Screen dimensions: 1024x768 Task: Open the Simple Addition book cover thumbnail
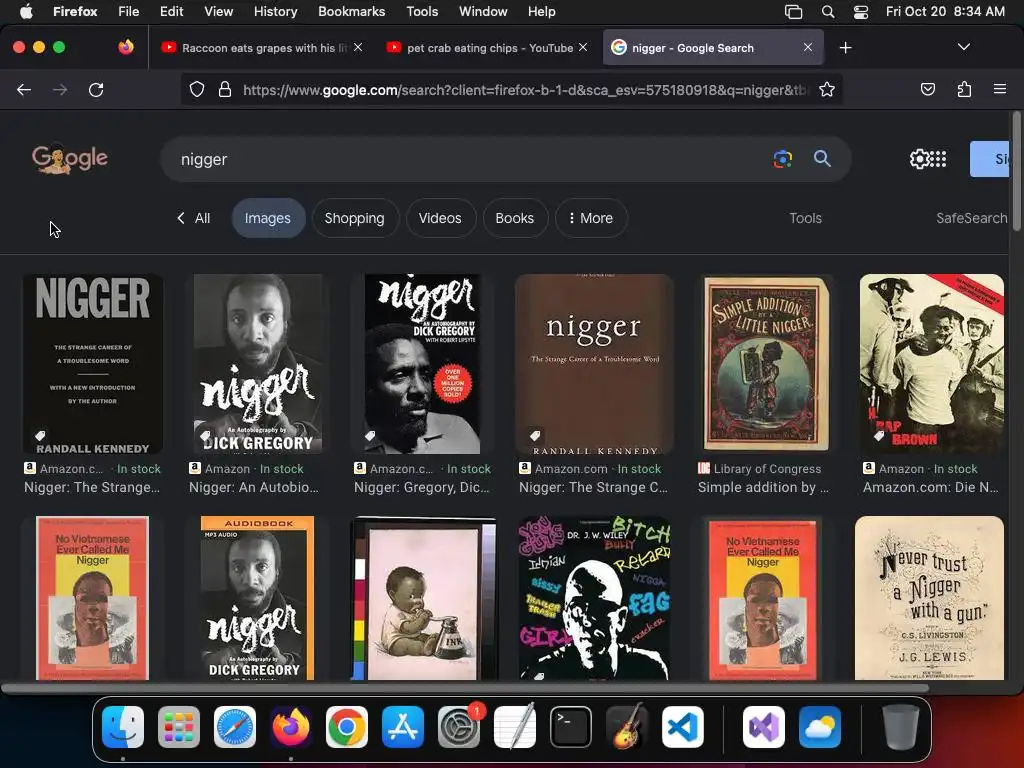pos(765,364)
